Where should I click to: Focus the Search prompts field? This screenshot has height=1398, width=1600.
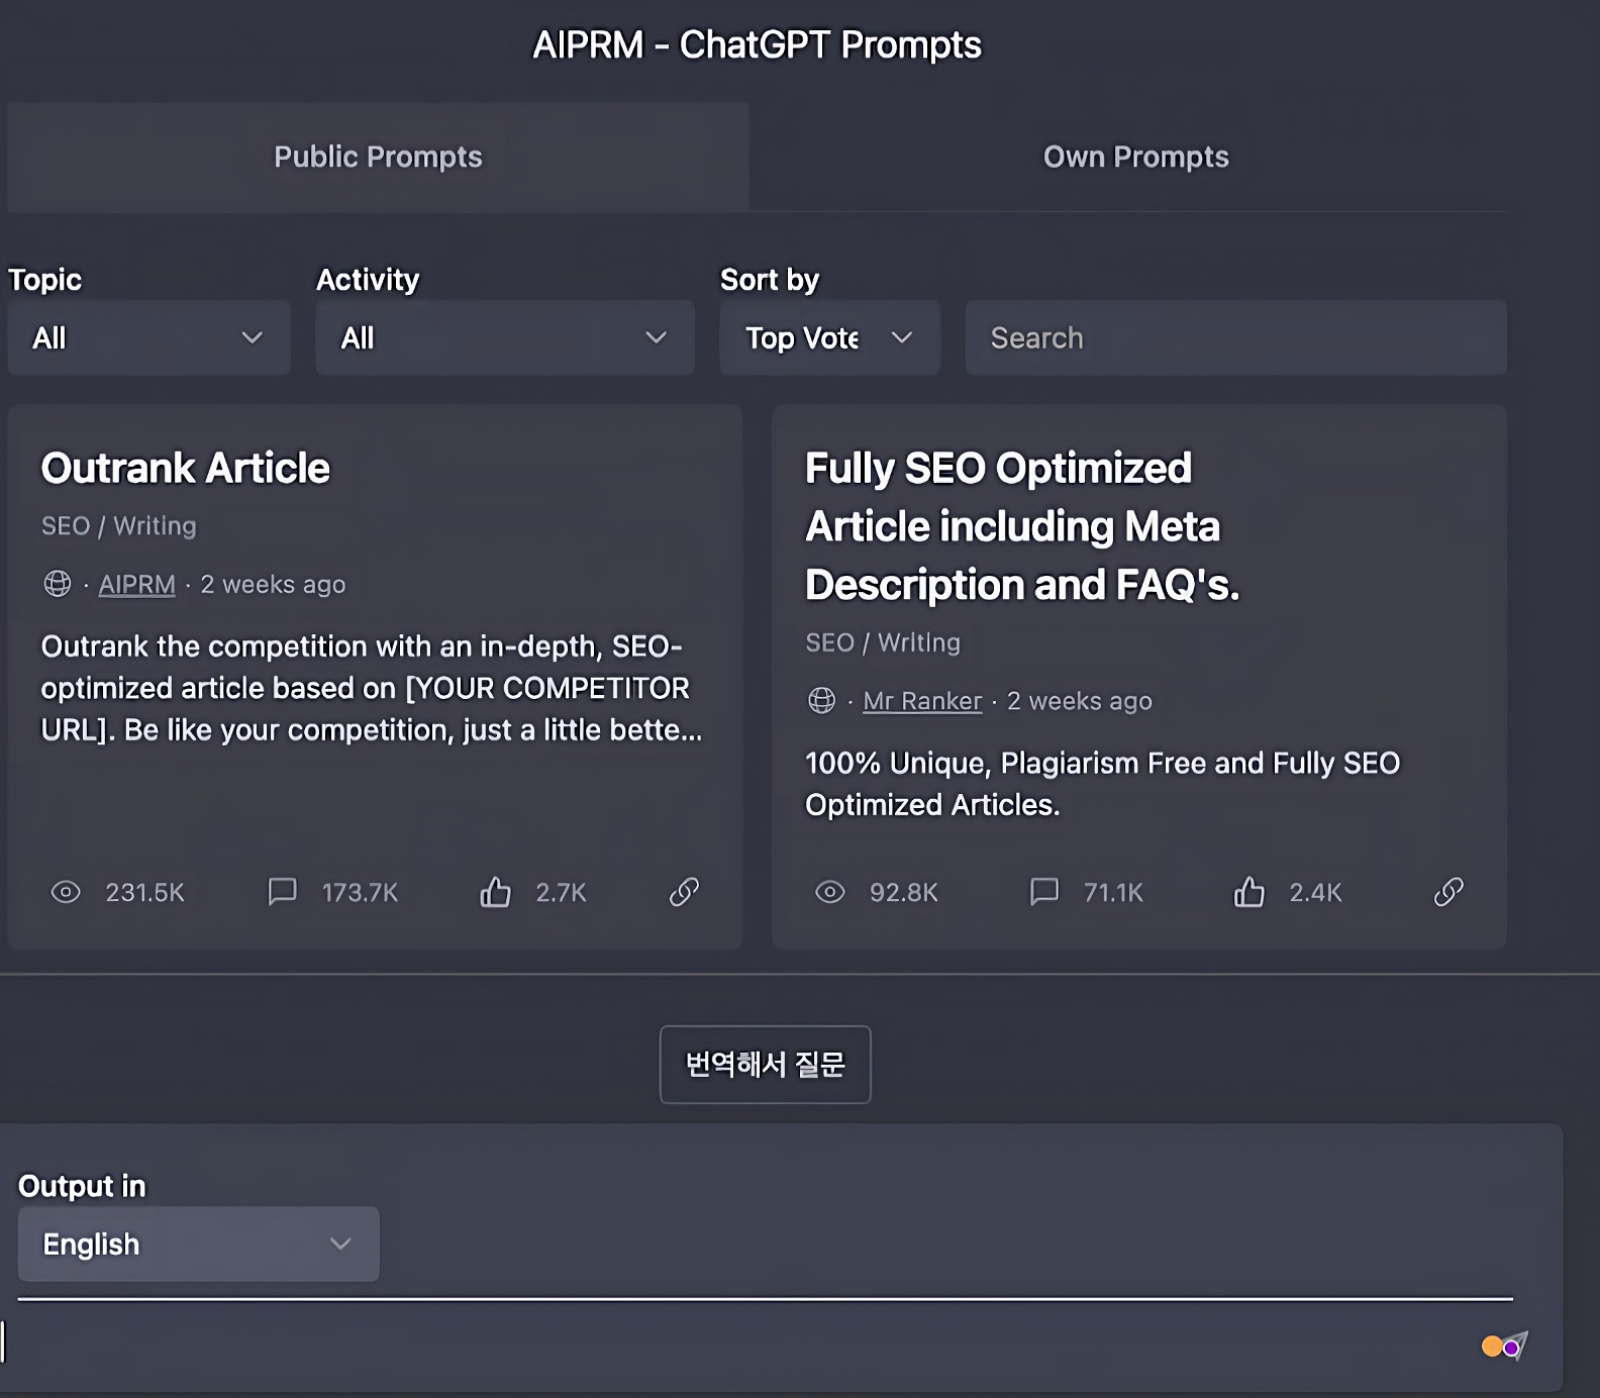pos(1236,338)
